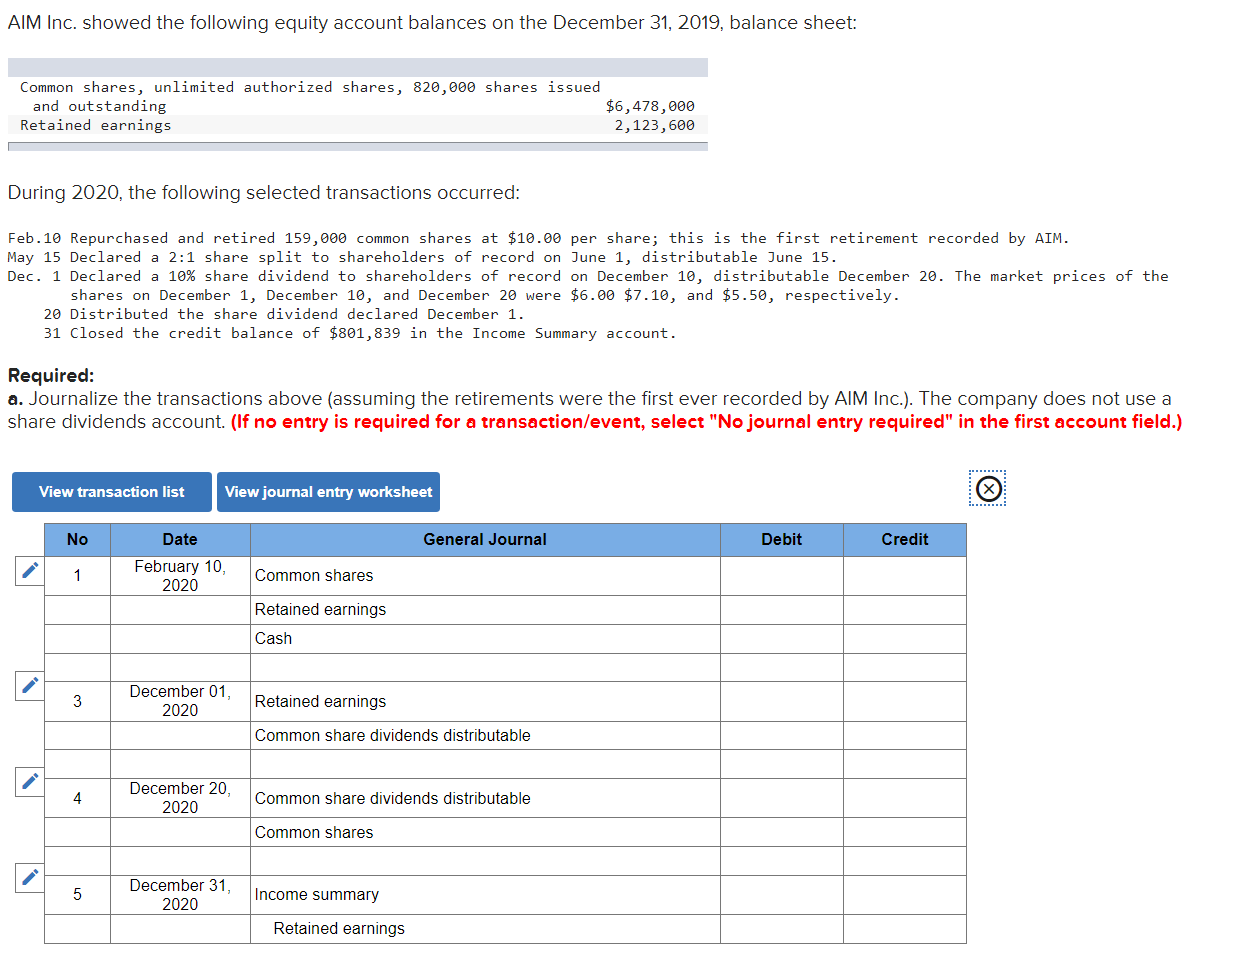
Task: Click the December 20, 2020 date cell
Action: tap(180, 798)
